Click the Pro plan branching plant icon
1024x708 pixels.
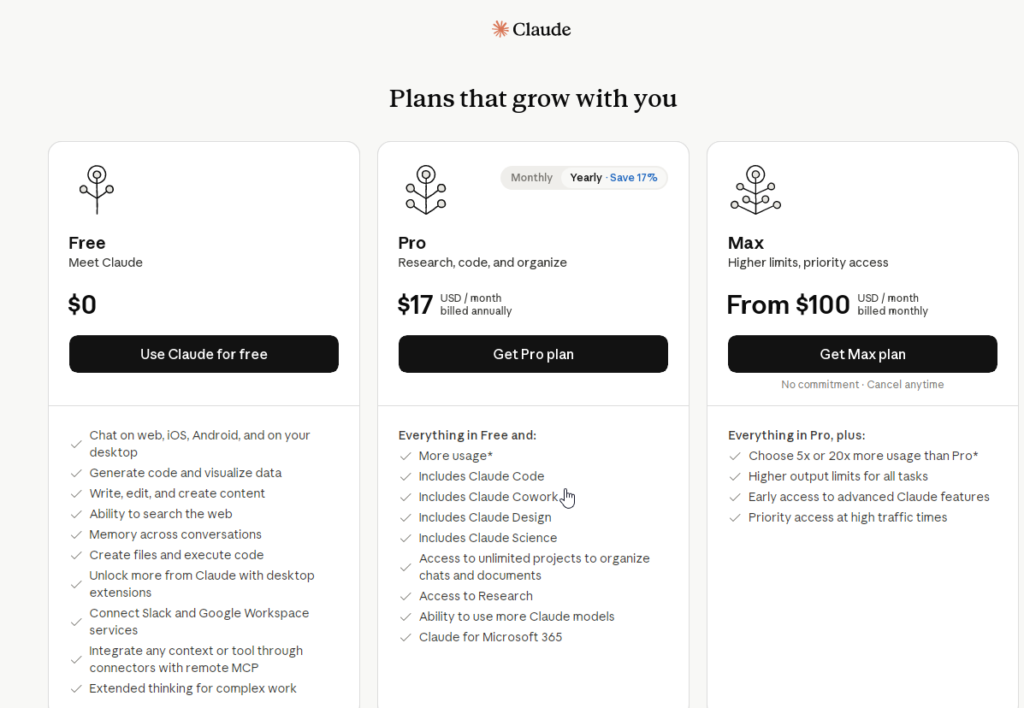pyautogui.click(x=426, y=189)
